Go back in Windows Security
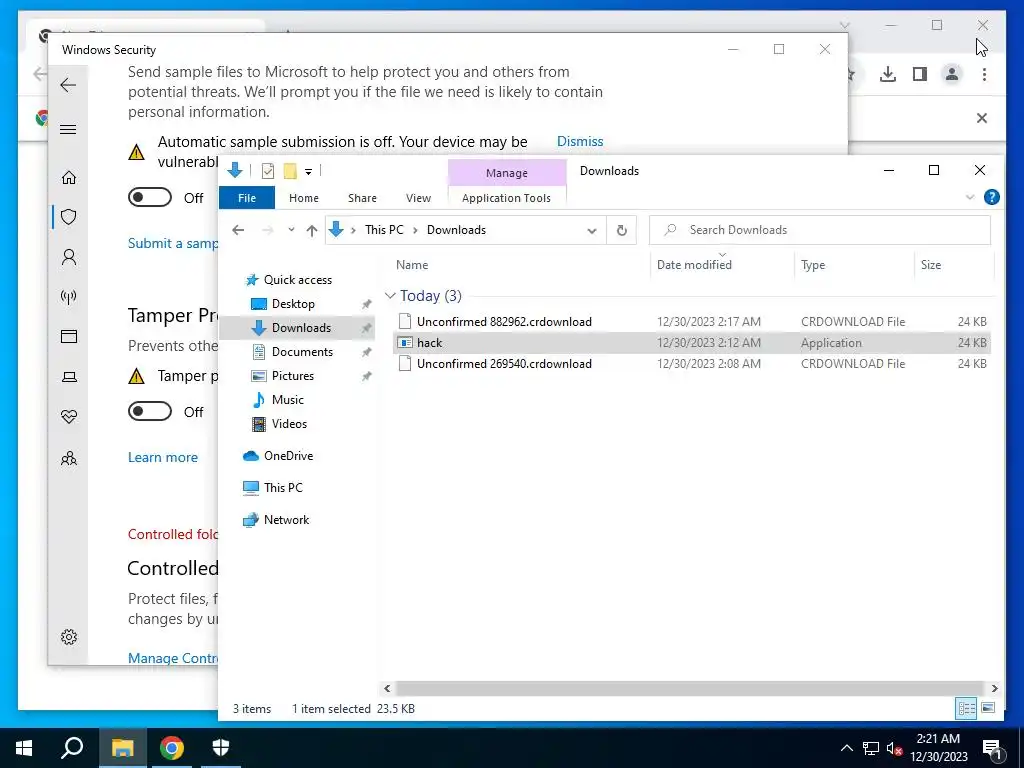 click(68, 85)
